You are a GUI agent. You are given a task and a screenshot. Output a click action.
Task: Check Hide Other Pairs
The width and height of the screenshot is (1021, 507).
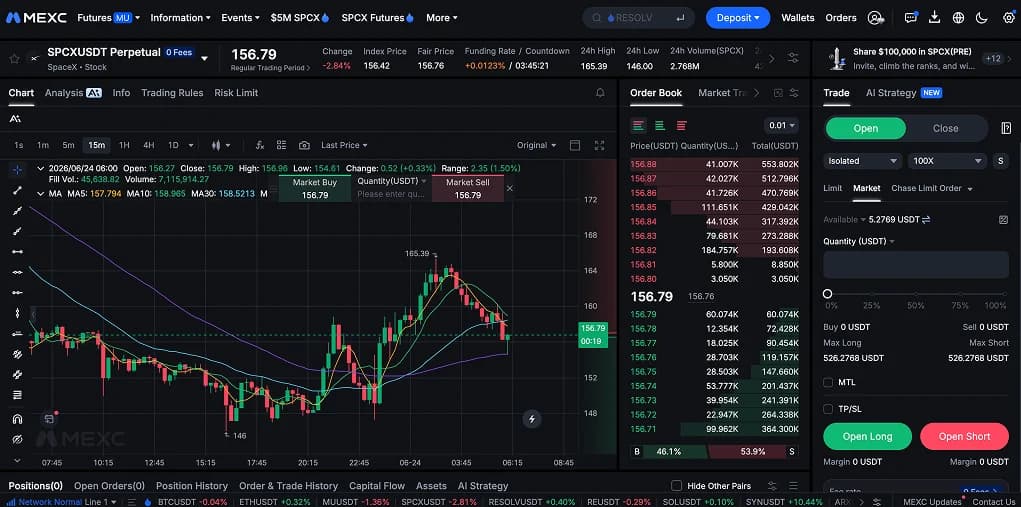677,486
